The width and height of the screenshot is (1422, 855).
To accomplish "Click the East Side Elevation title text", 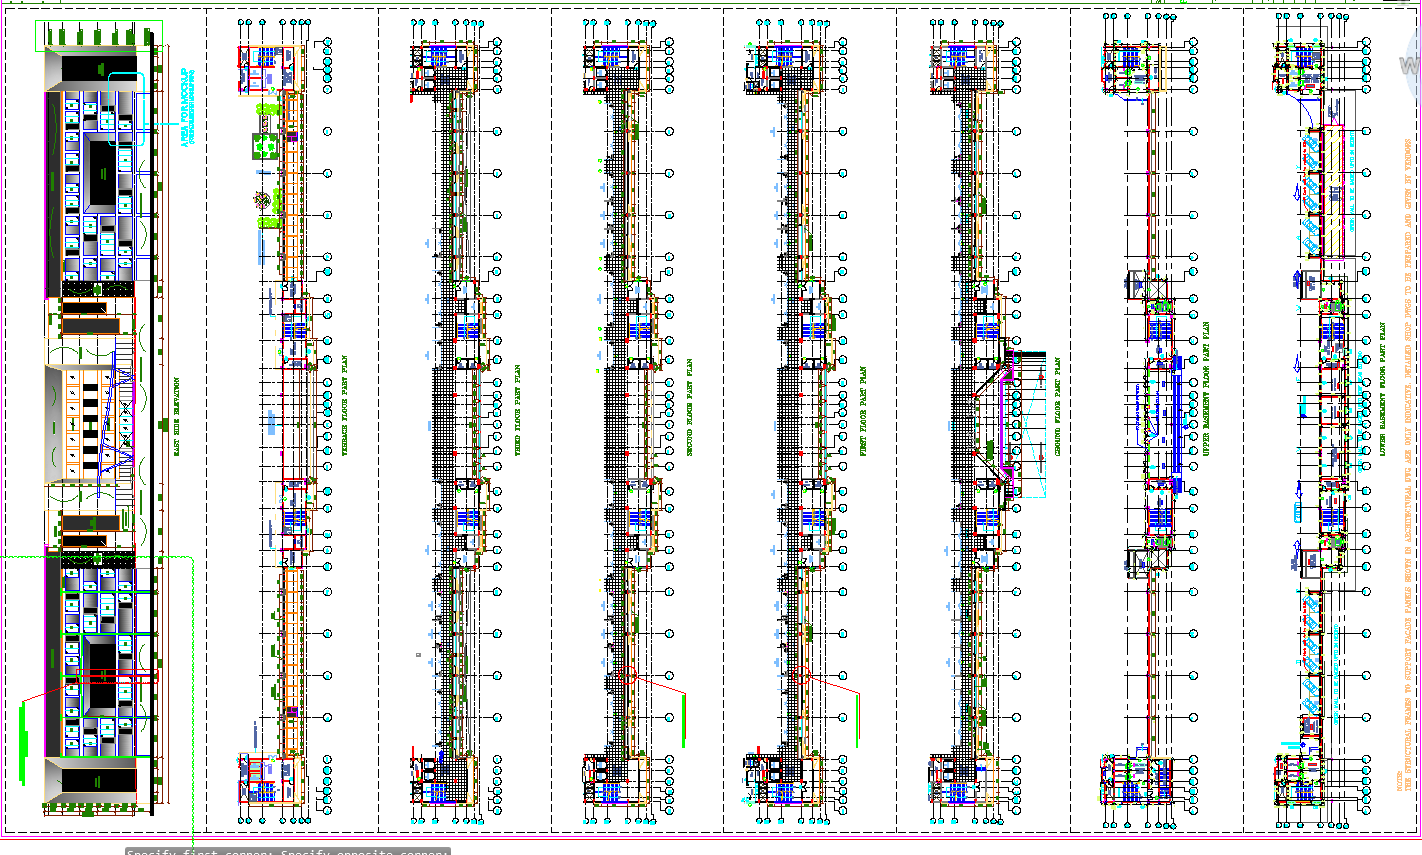I will [x=177, y=416].
